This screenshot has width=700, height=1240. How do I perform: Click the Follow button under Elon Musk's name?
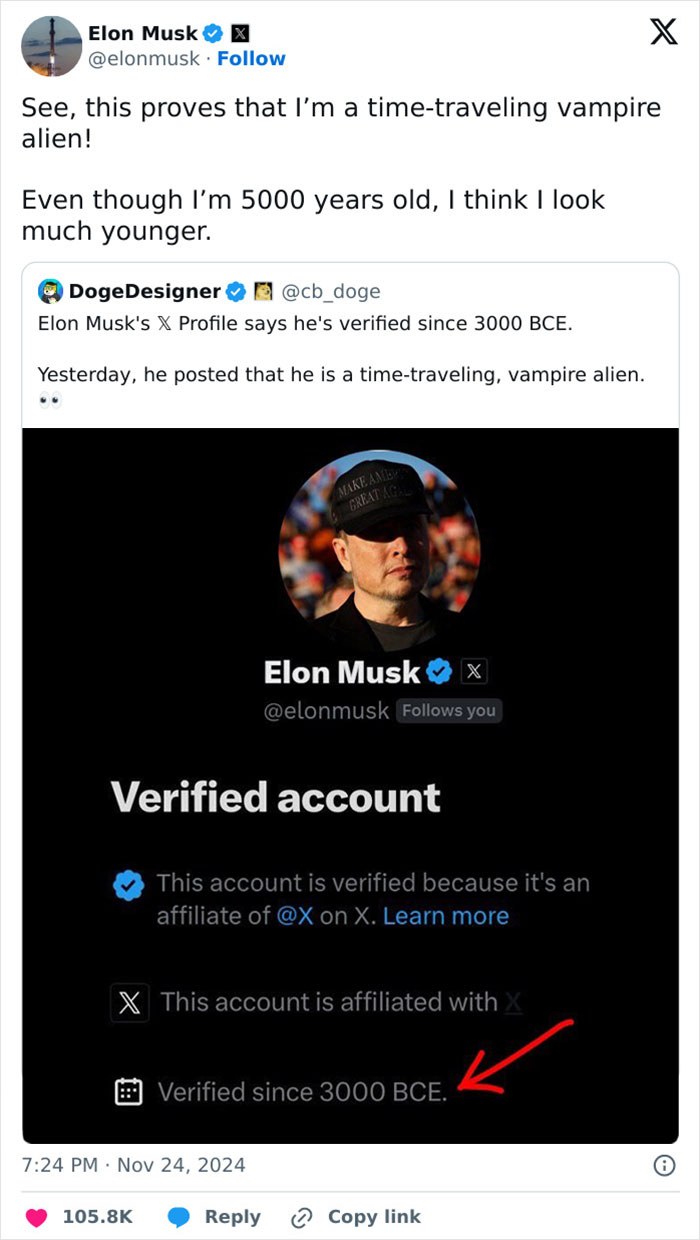tap(251, 58)
